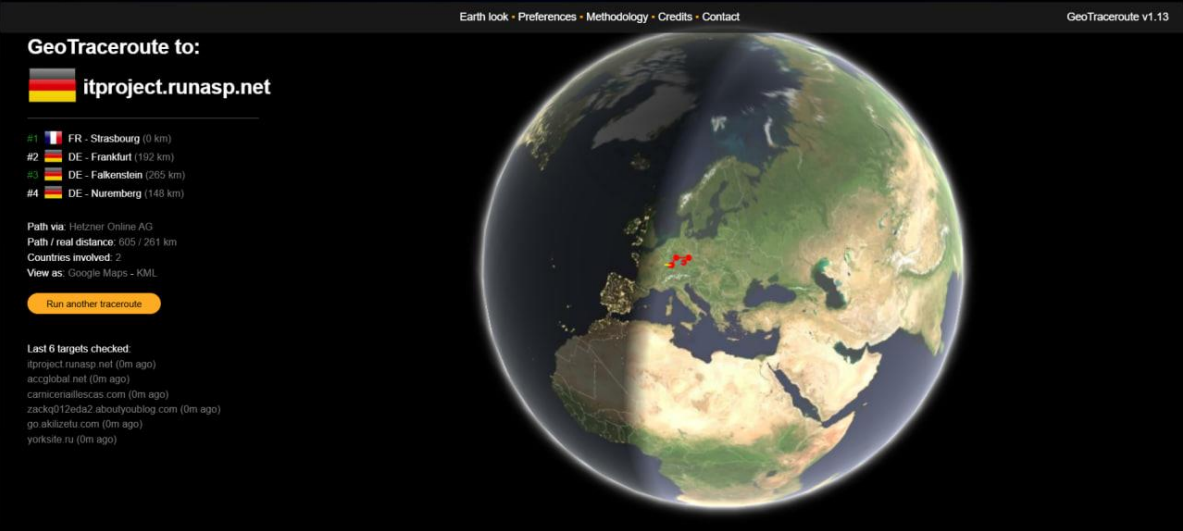Open the path in Google Maps
Image resolution: width=1183 pixels, height=531 pixels.
coord(98,273)
